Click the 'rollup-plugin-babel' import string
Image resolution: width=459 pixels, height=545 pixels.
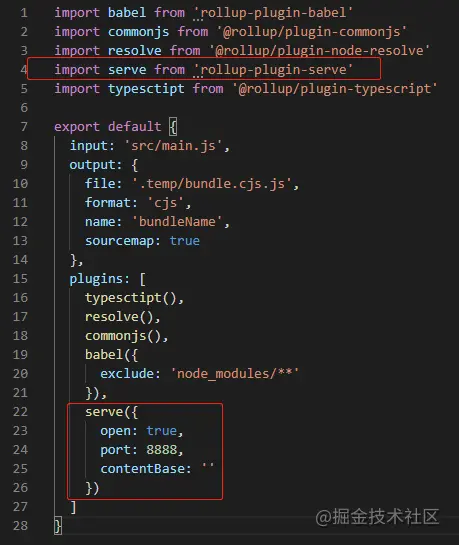[273, 13]
